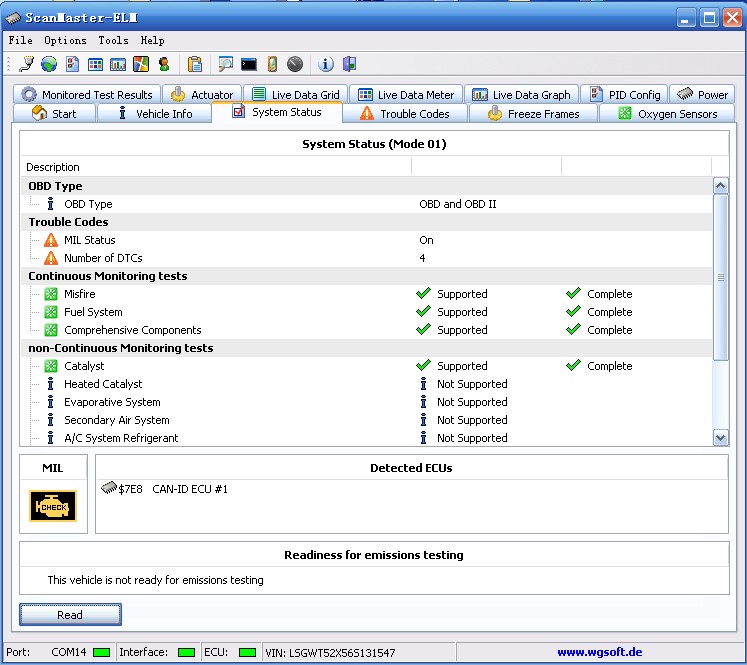Viewport: 747px width, 665px height.
Task: Click the bar chart toolbar icon
Action: tap(118, 64)
